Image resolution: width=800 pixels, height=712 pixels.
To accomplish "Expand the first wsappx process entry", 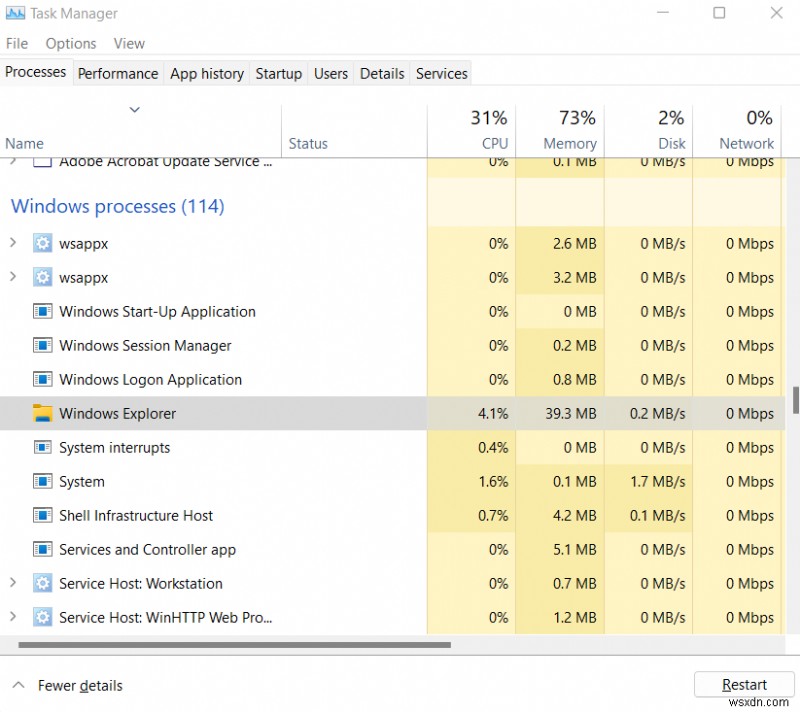I will (x=13, y=243).
